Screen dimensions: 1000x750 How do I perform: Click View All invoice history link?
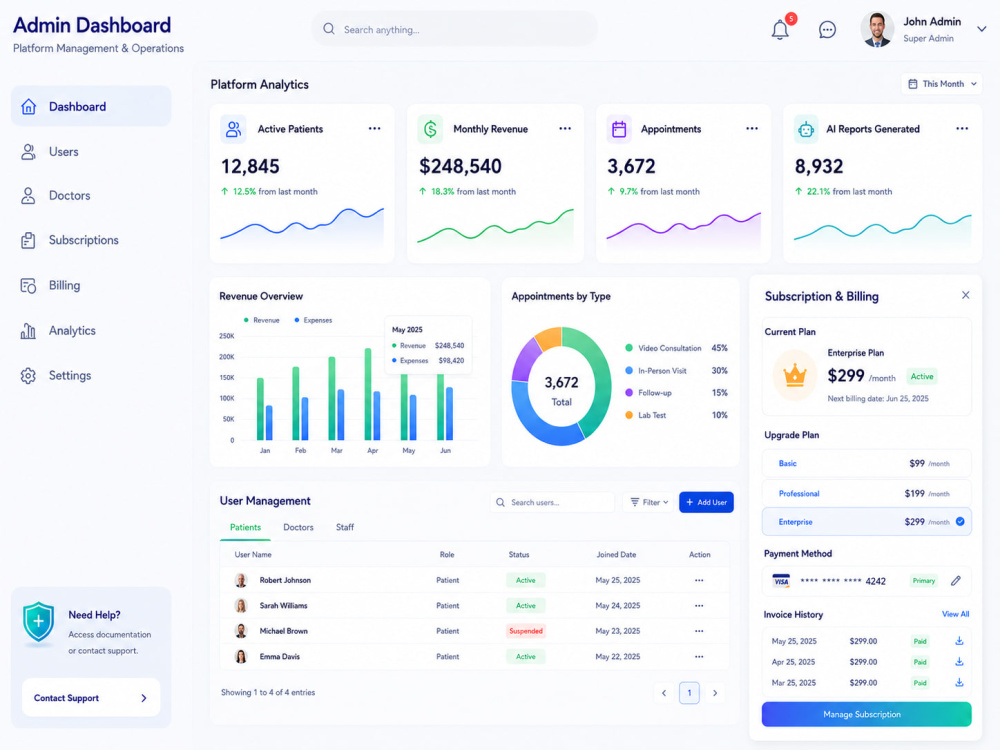(x=955, y=614)
